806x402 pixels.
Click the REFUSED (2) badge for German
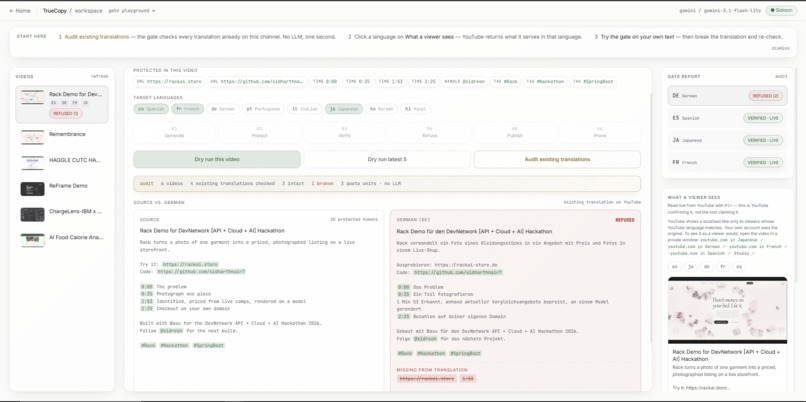765,96
